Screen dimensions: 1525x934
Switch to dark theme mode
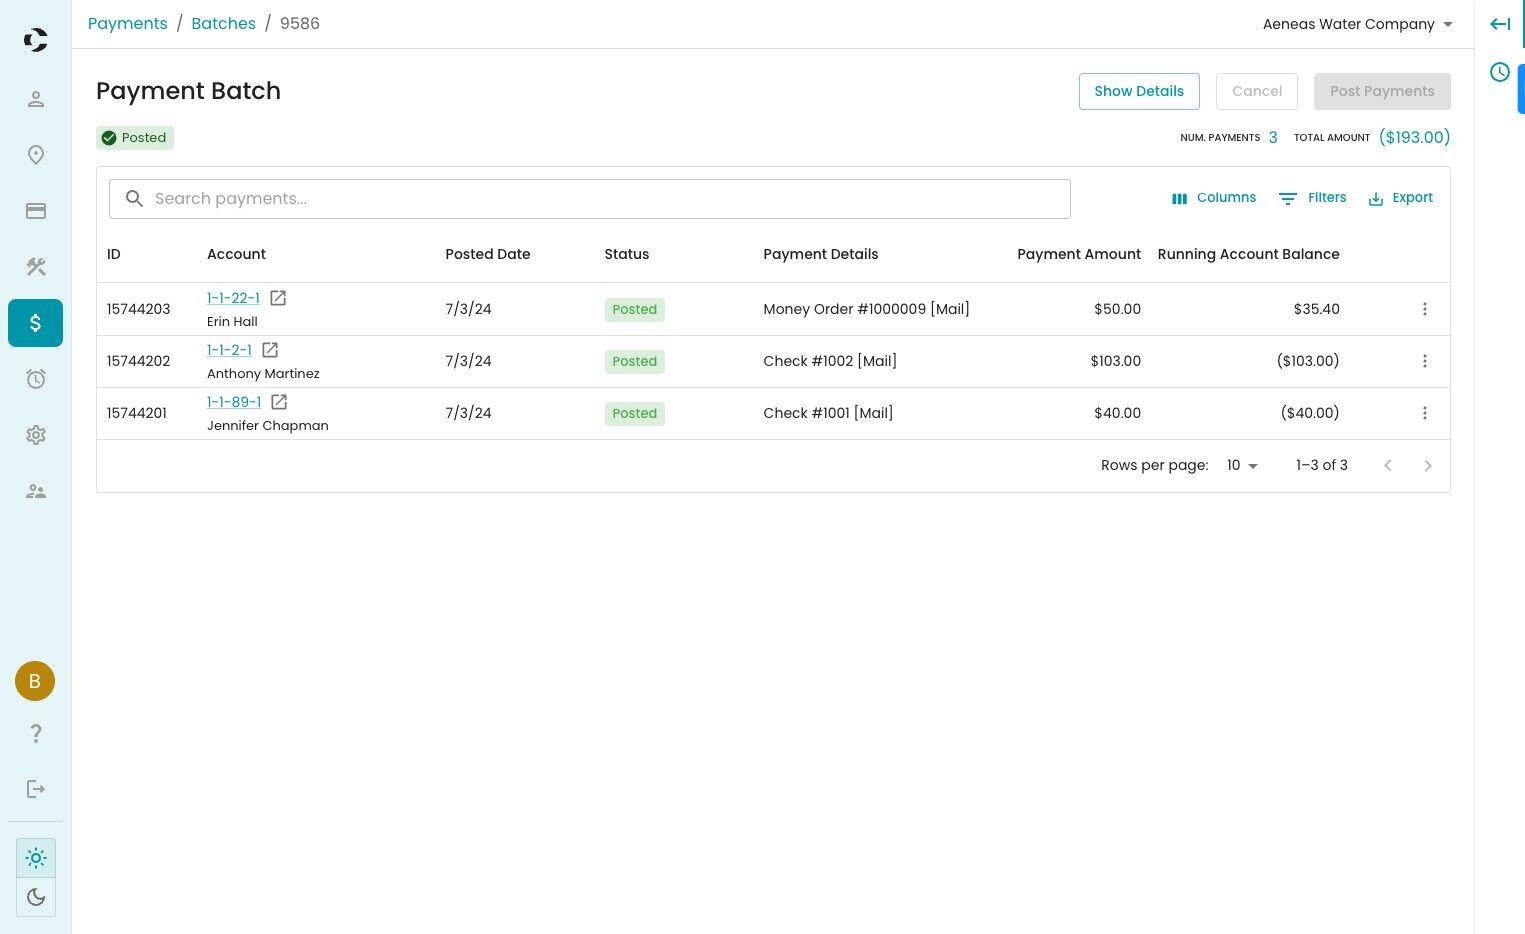[x=36, y=897]
